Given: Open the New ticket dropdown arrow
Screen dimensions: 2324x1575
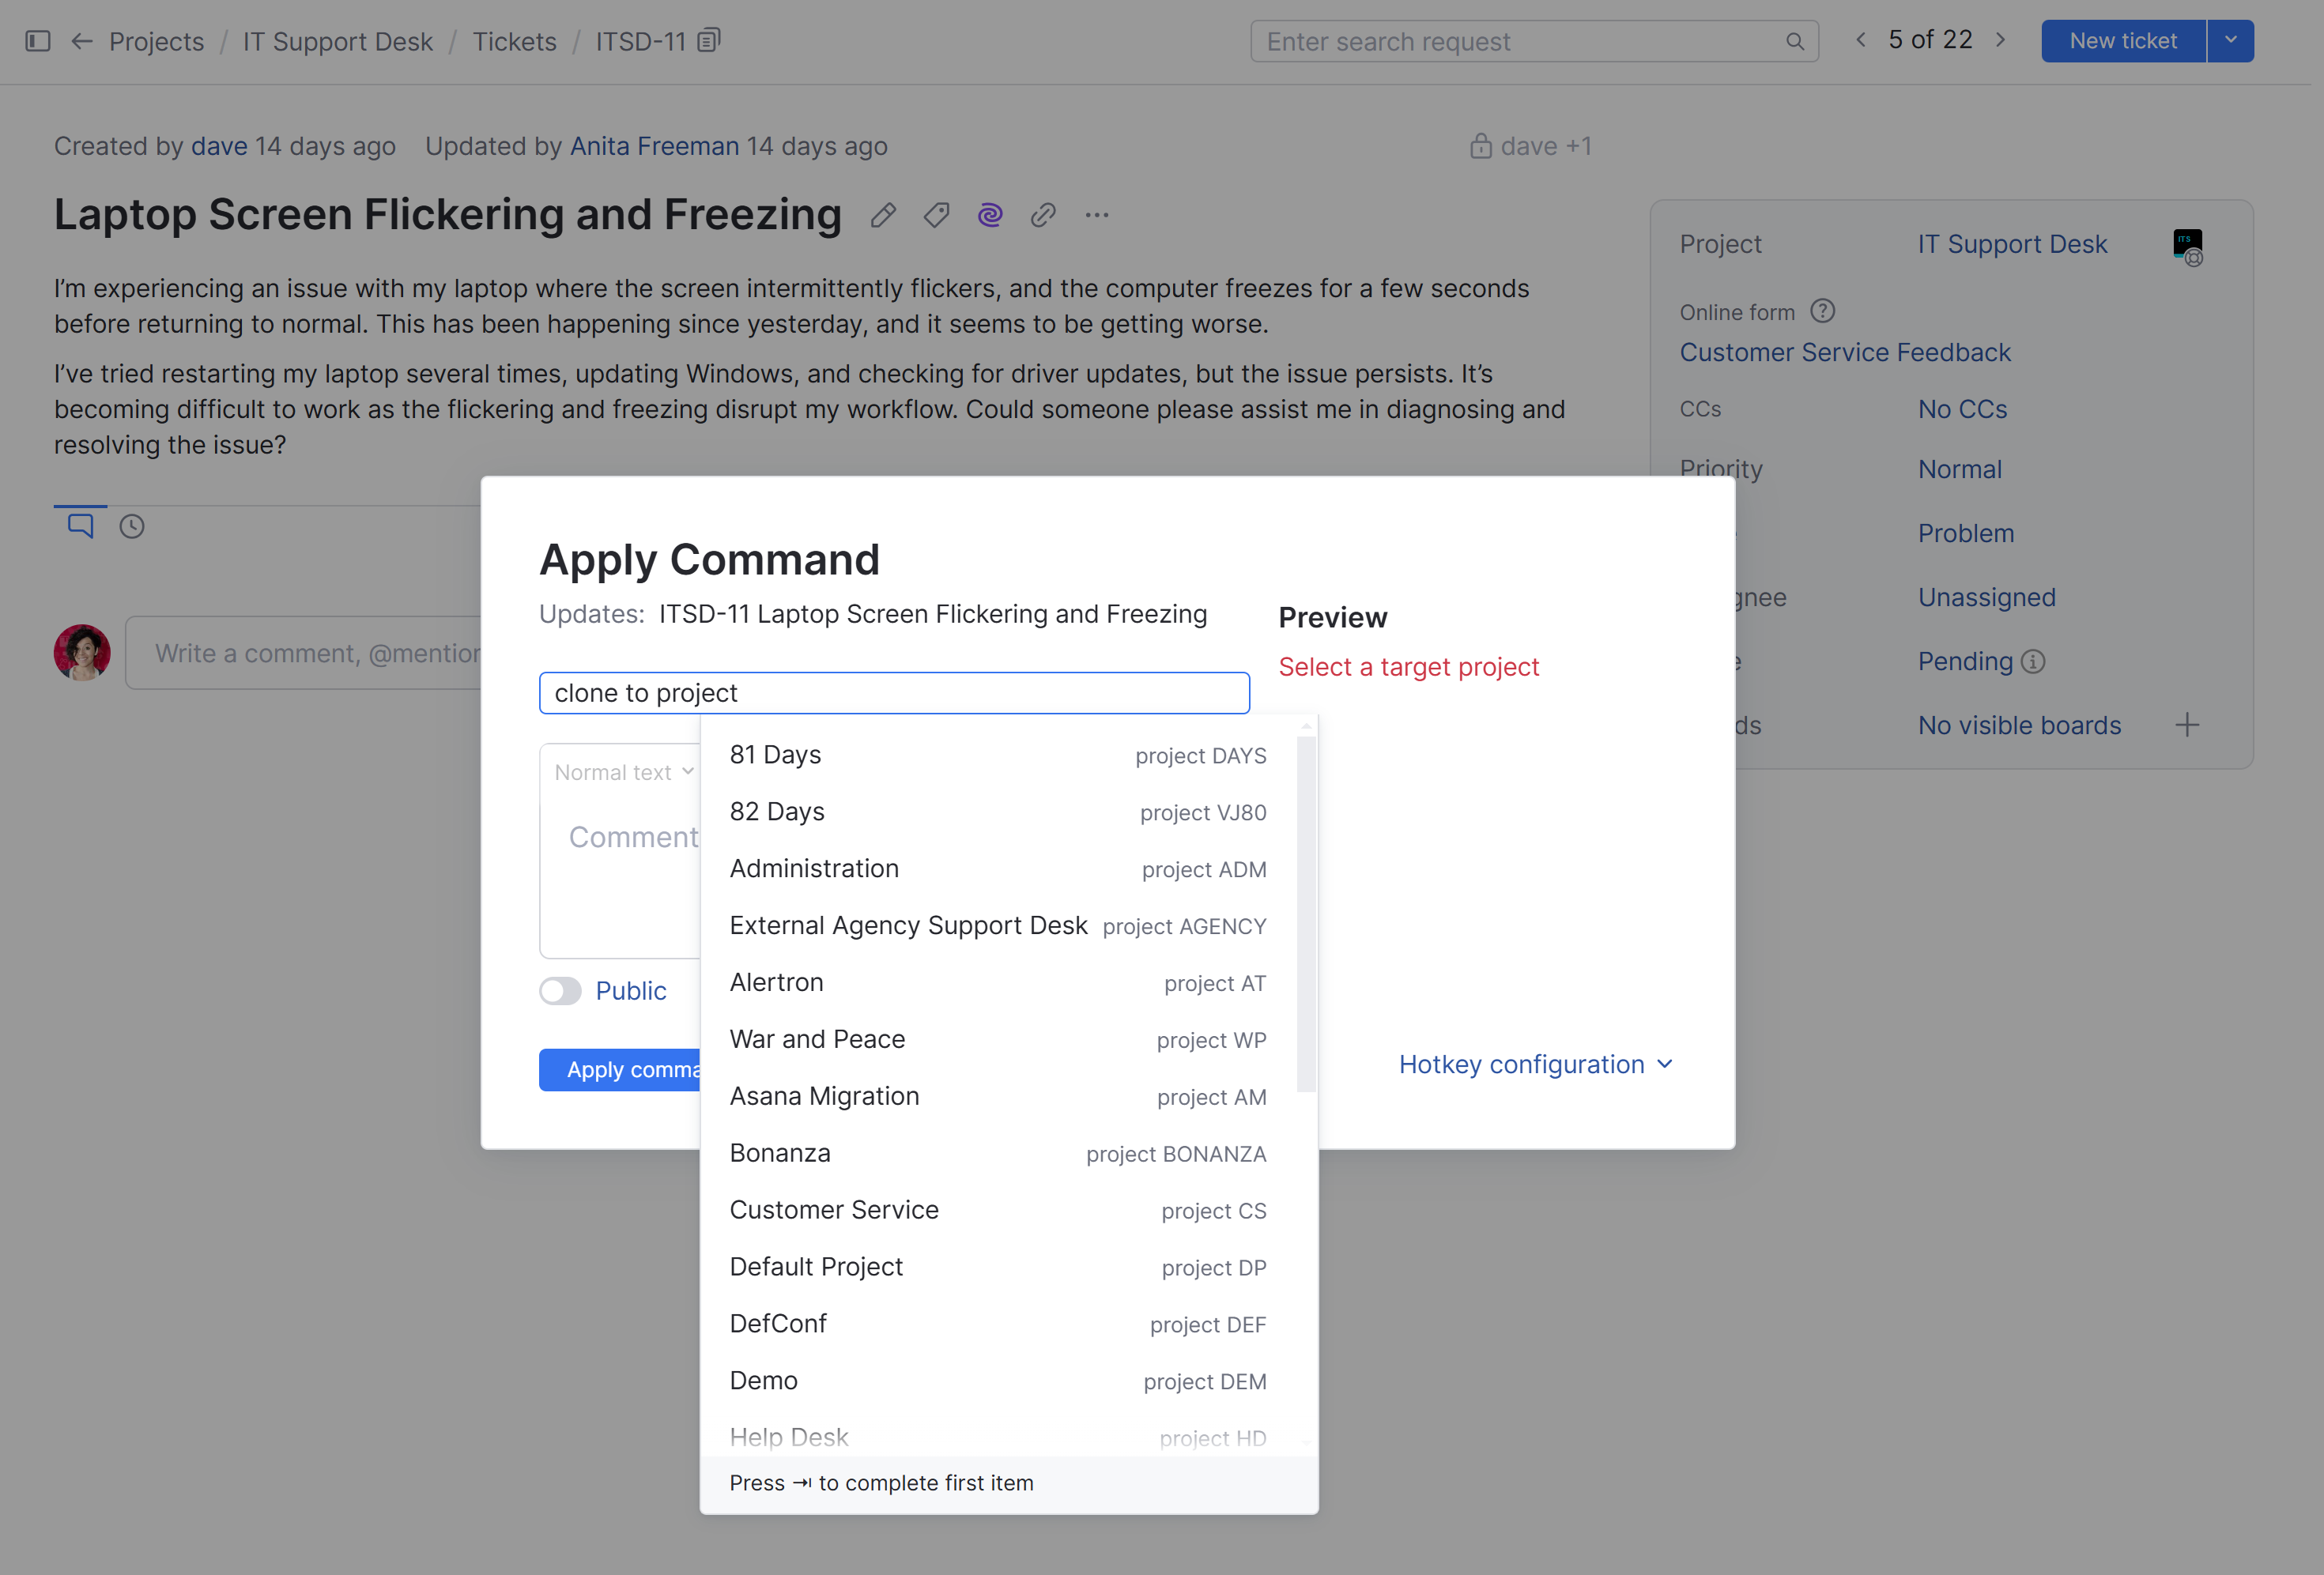Looking at the screenshot, I should coord(2230,41).
